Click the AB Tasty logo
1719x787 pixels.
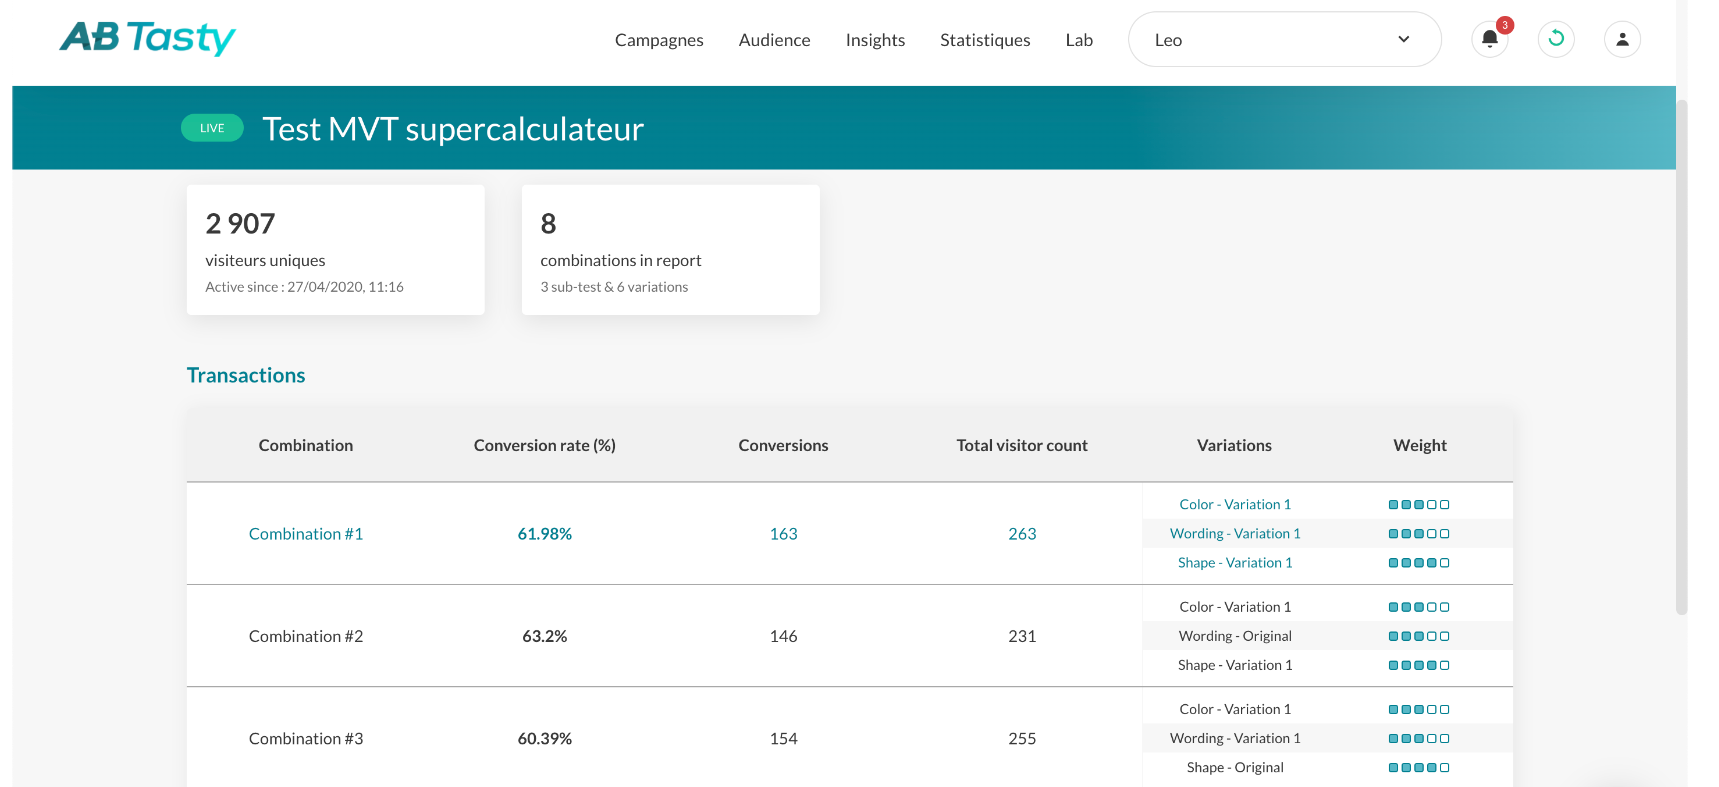[x=148, y=38]
